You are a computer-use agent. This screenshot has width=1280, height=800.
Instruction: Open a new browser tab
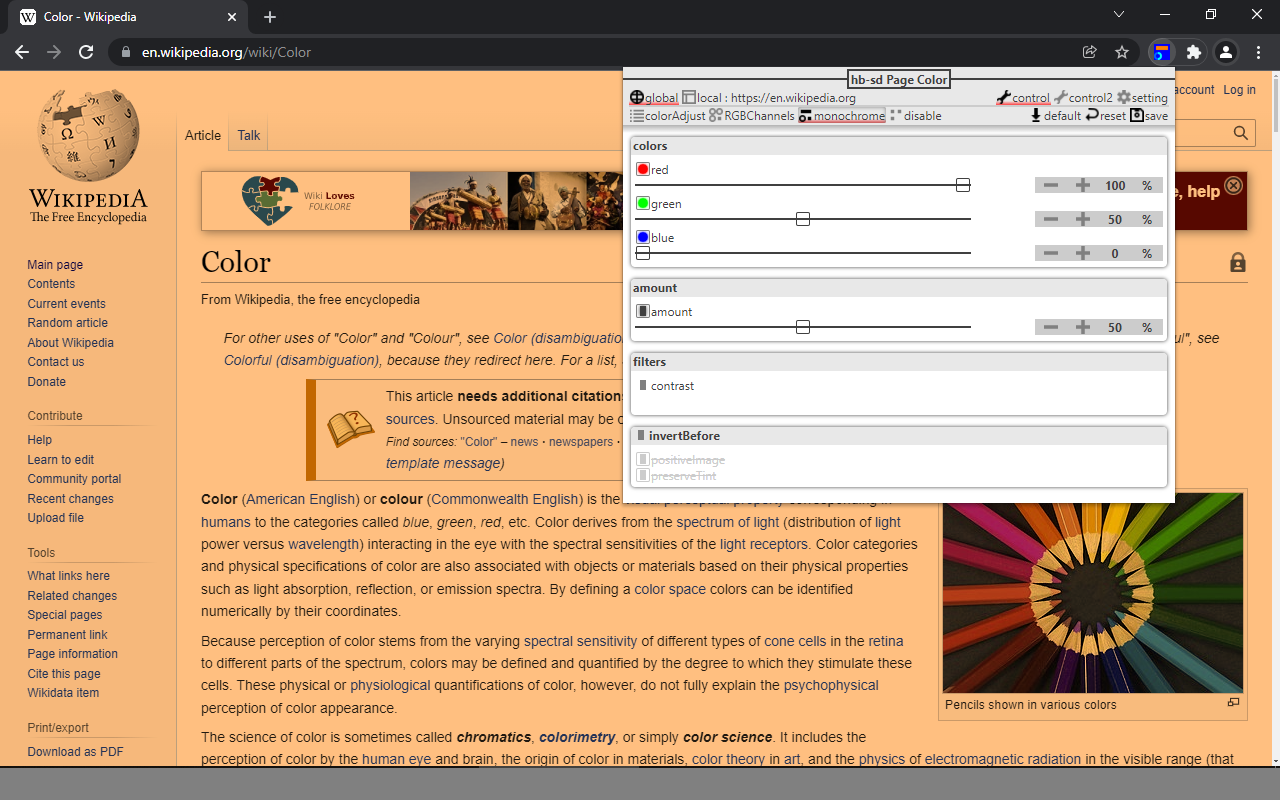(270, 17)
